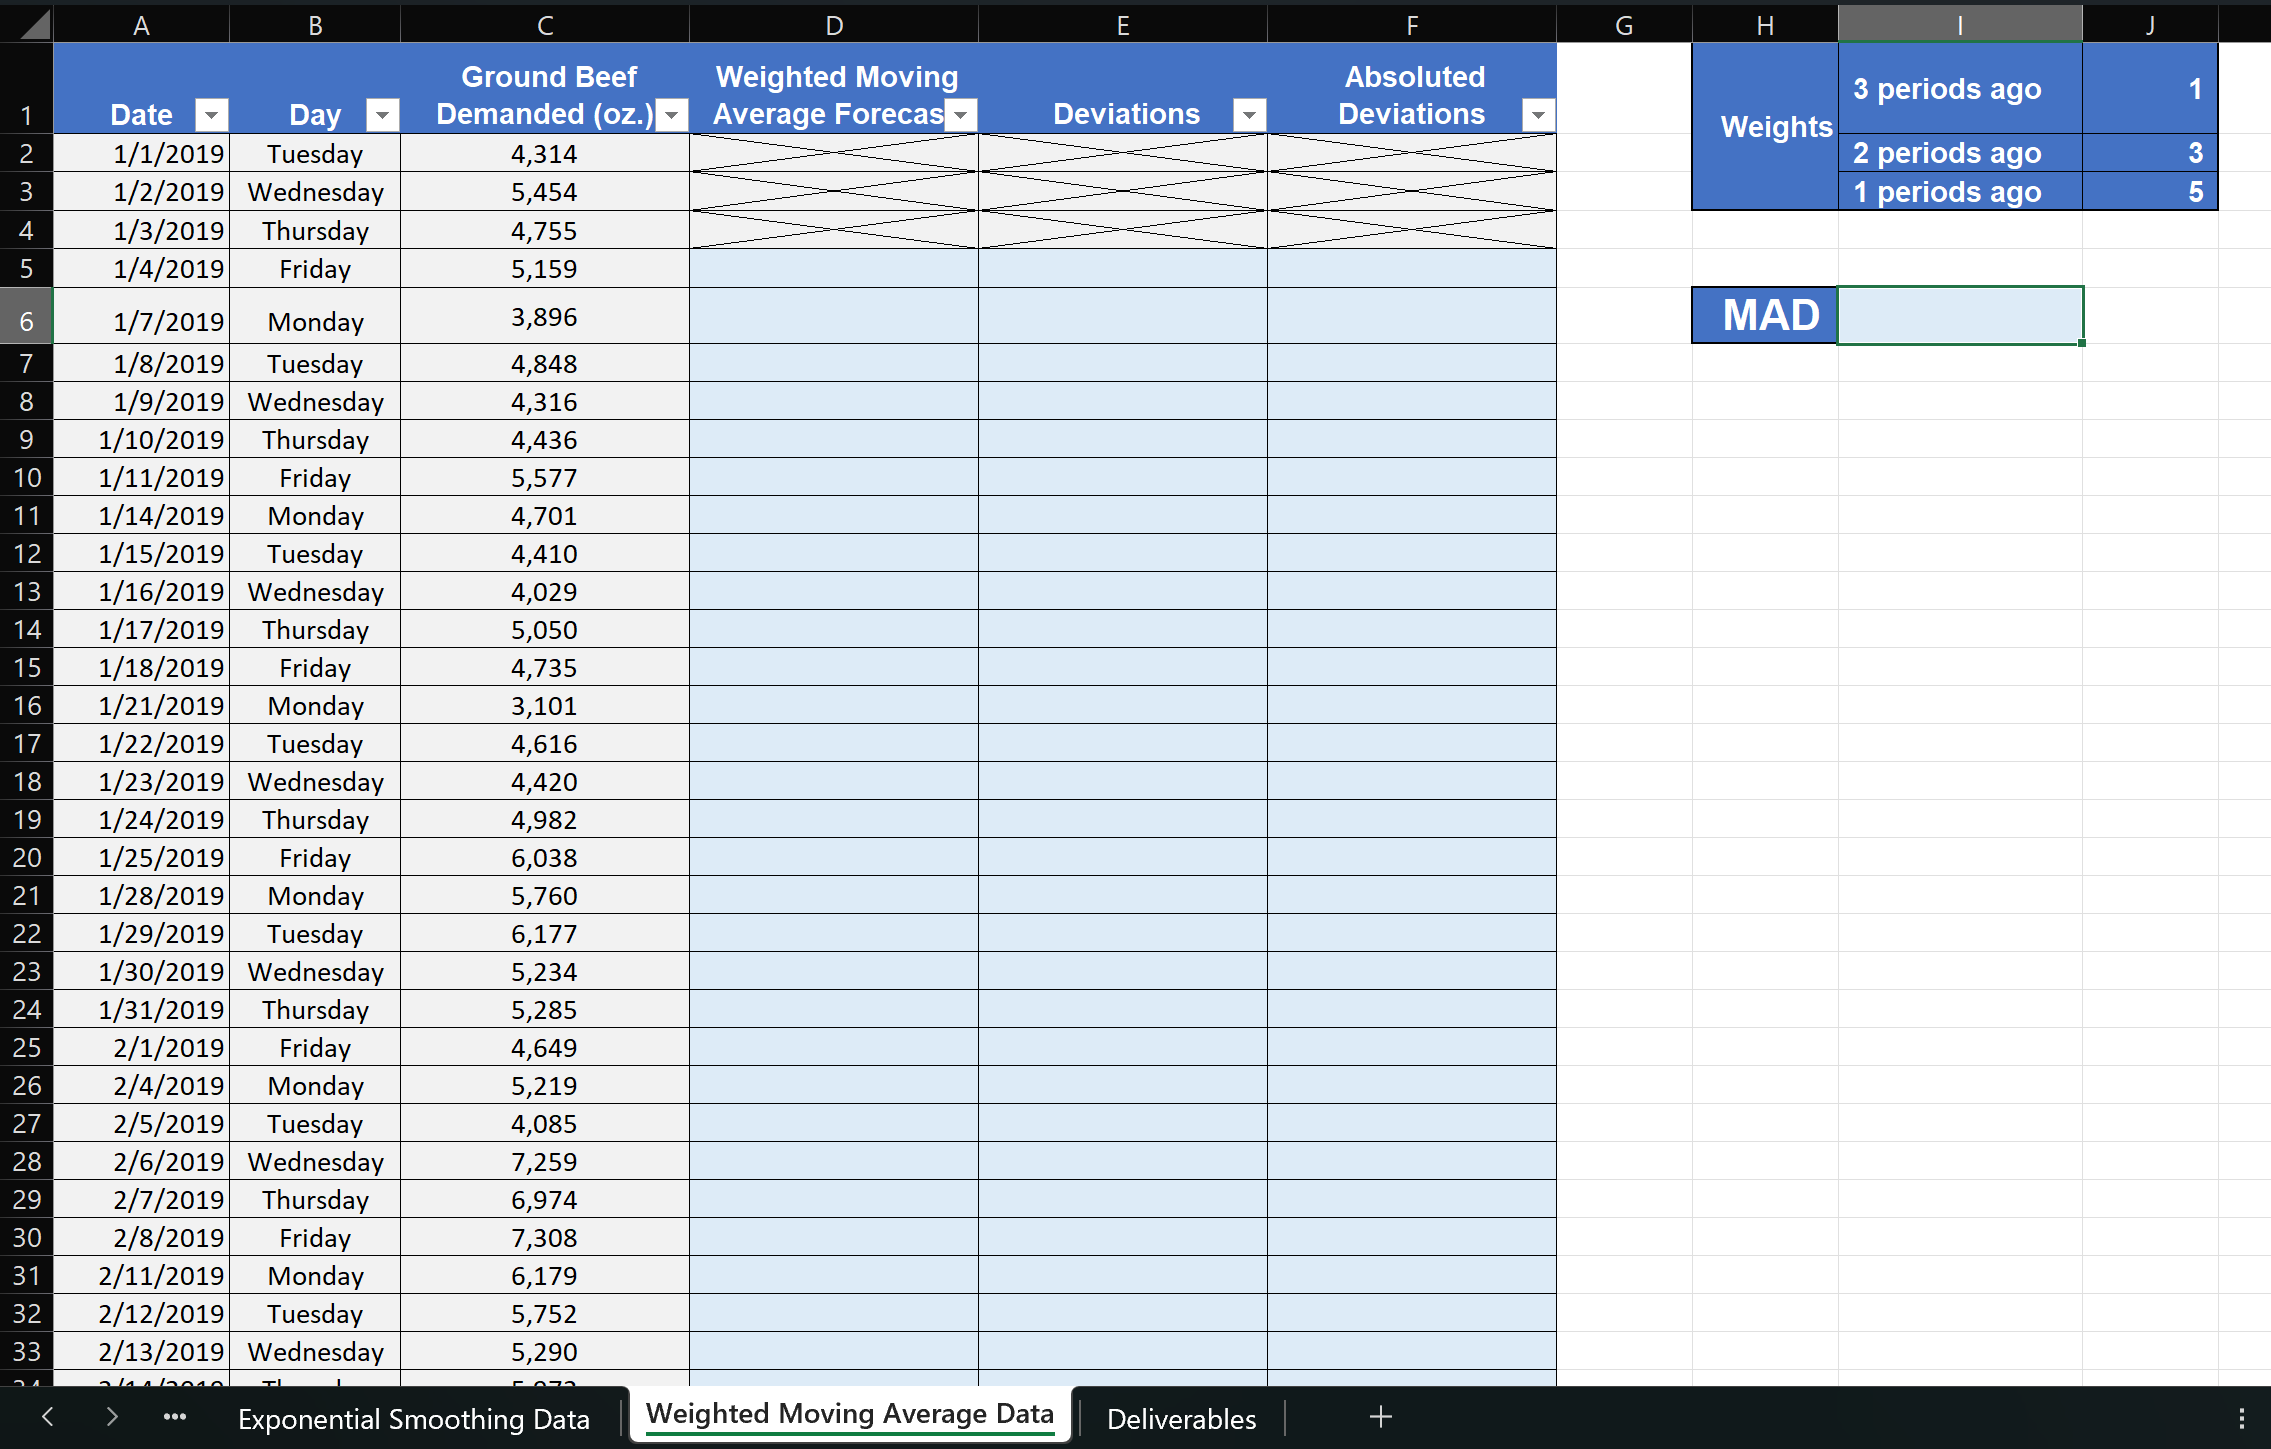Viewport: 2271px width, 1449px height.
Task: Open Absoluted Deviations filter dropdown
Action: click(1538, 115)
